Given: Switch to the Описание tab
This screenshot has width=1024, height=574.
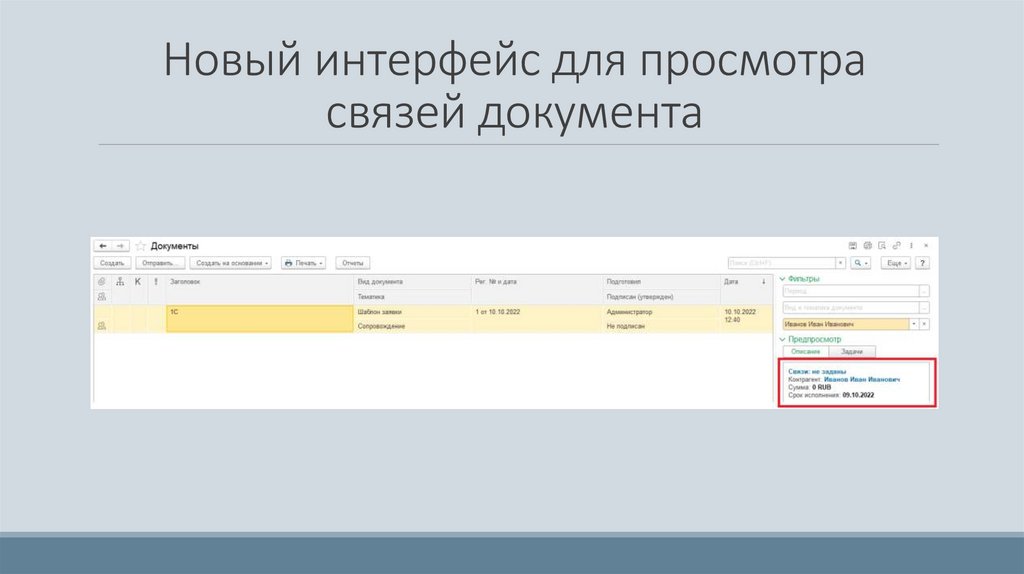Looking at the screenshot, I should (805, 351).
